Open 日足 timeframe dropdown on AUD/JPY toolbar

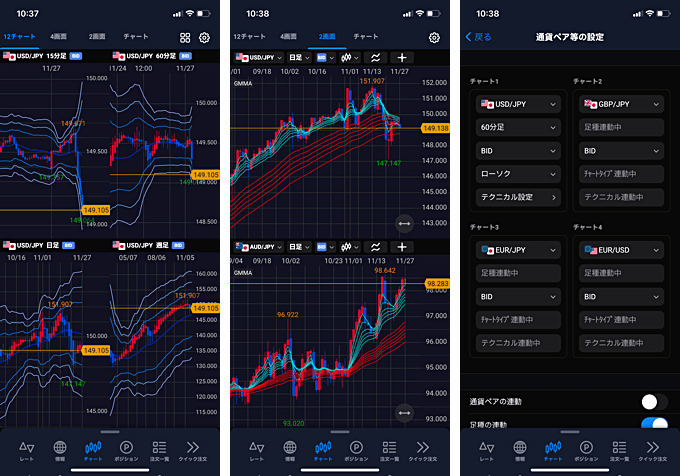[x=299, y=247]
